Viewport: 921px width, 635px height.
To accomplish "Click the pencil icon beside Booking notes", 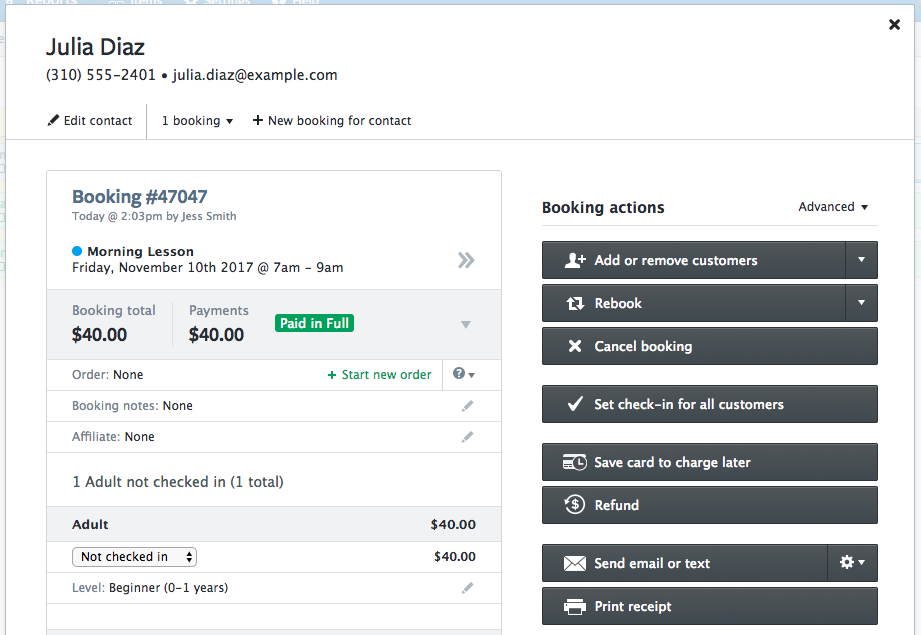I will pyautogui.click(x=467, y=406).
